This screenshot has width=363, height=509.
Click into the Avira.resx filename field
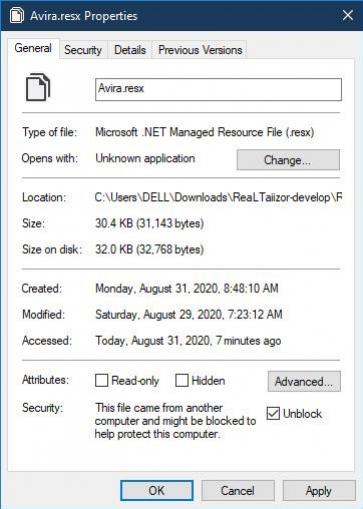tap(218, 89)
